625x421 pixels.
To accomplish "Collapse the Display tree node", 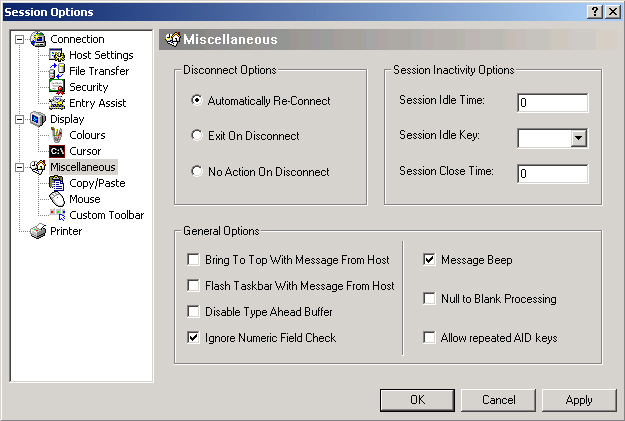I will coord(21,119).
